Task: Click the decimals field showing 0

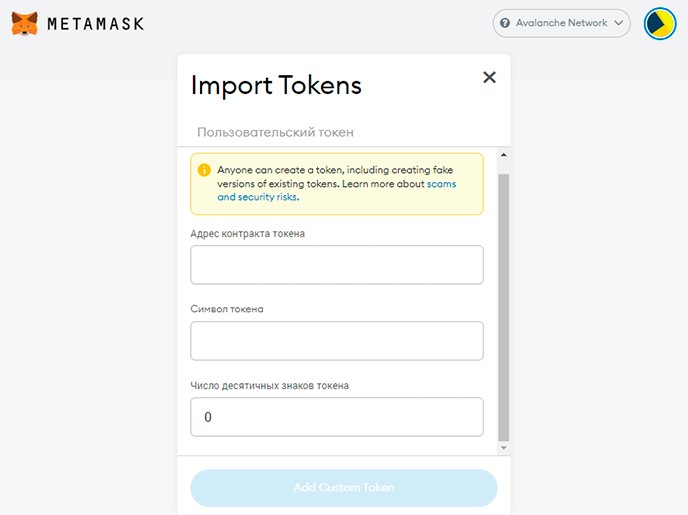Action: [336, 417]
